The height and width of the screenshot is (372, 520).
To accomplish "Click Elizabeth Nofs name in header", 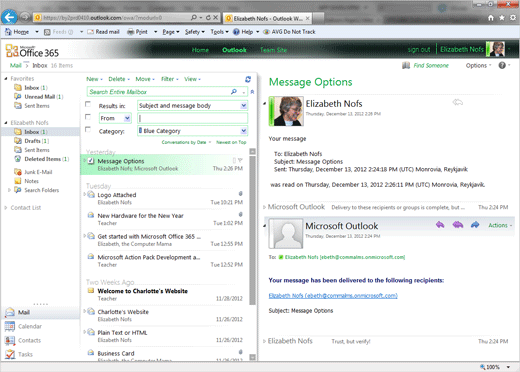I will click(x=462, y=49).
